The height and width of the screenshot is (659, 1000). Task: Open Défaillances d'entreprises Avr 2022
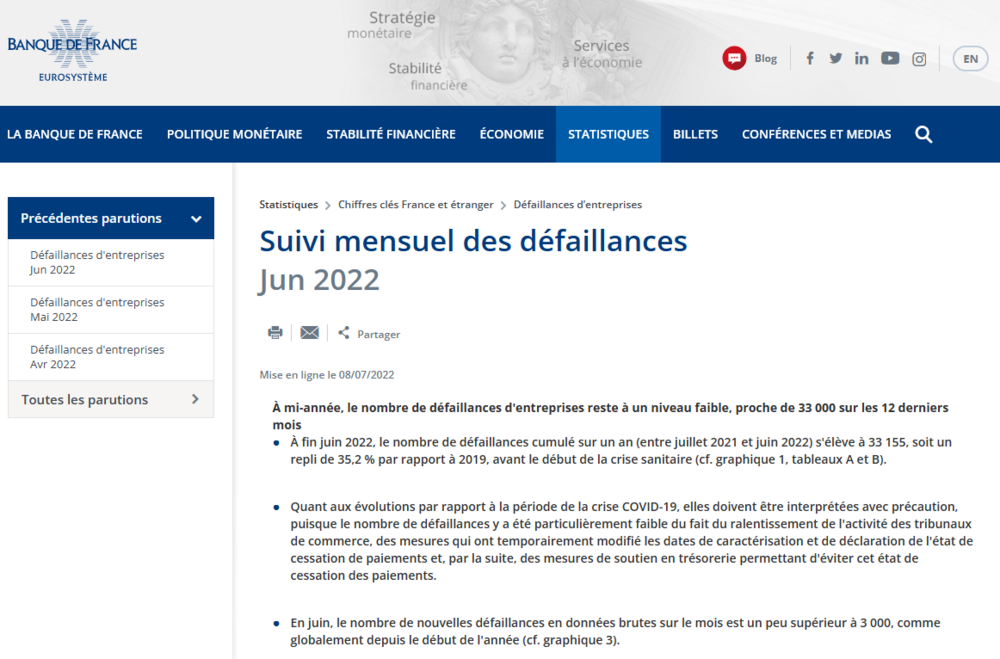click(x=97, y=357)
